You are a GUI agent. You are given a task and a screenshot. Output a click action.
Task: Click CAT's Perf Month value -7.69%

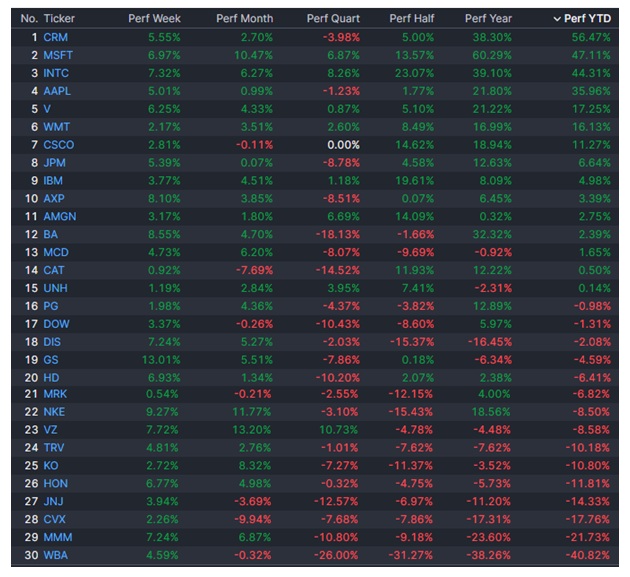pos(254,270)
